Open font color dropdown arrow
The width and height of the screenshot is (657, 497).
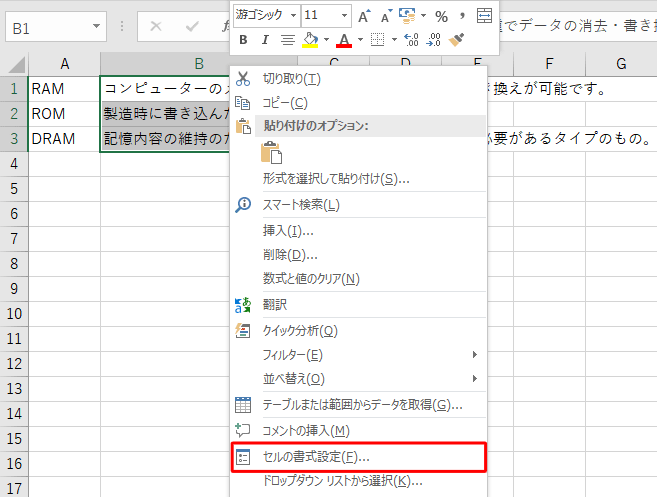(360, 40)
